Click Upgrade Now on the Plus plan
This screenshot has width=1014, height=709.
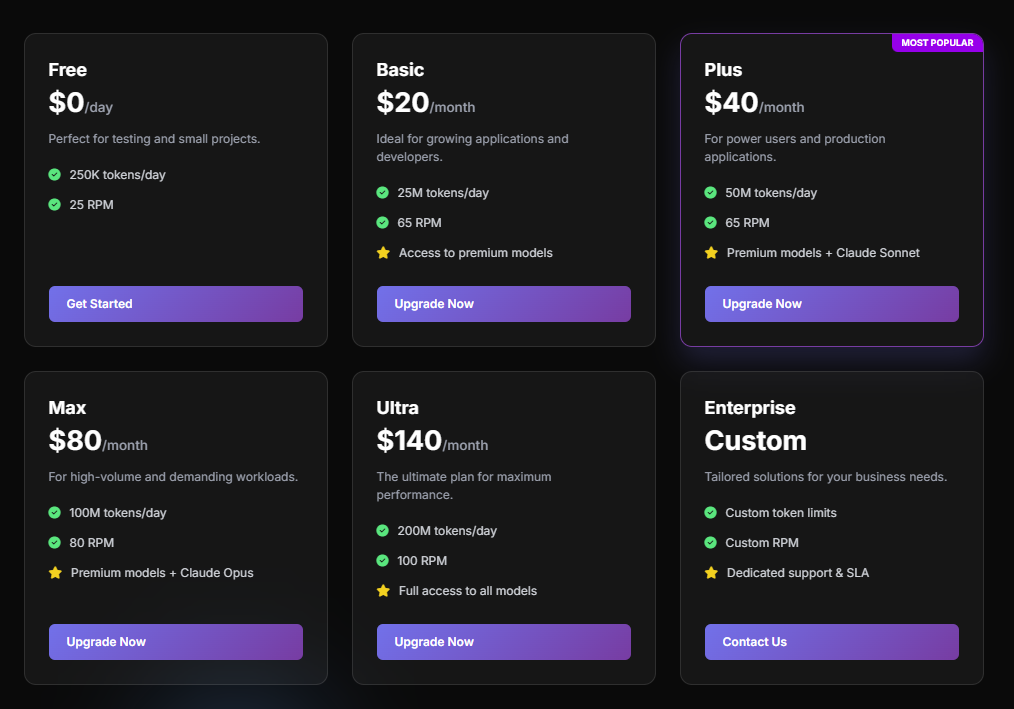831,304
